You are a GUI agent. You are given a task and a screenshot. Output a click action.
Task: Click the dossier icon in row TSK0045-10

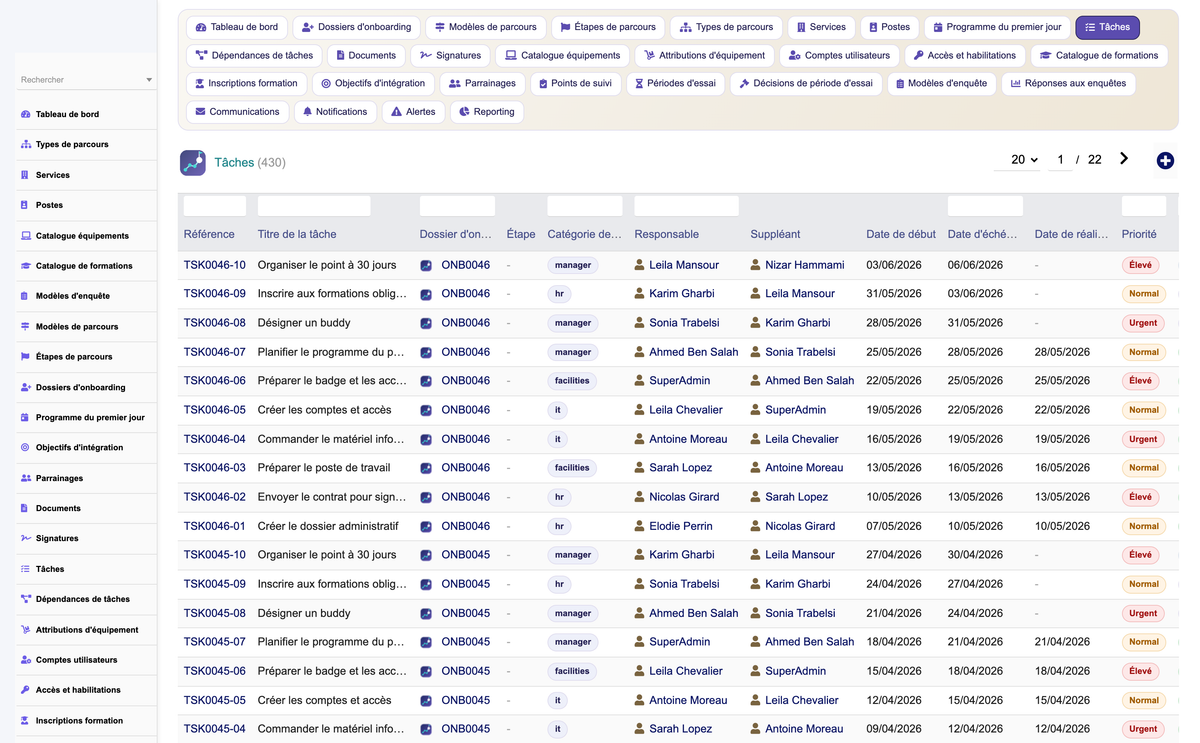pos(426,555)
